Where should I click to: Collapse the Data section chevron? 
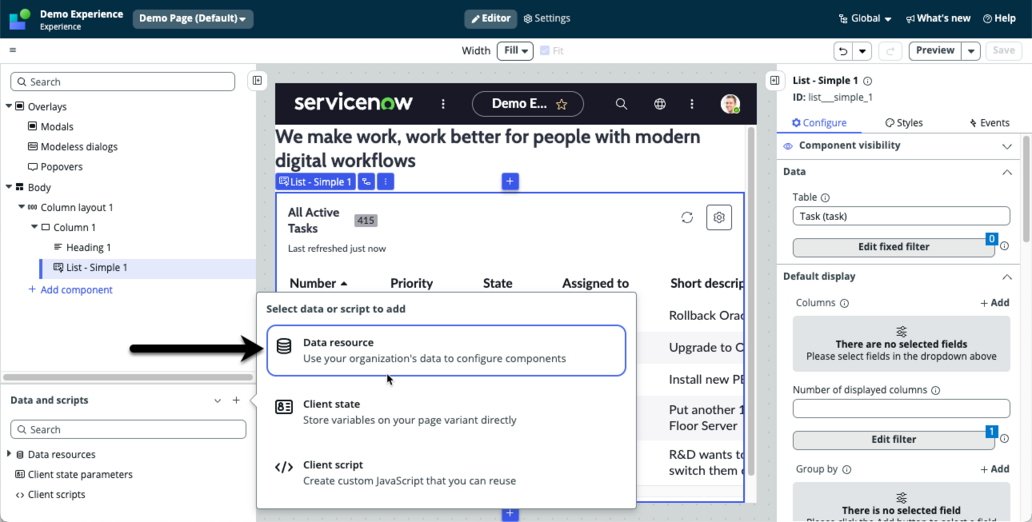1006,172
